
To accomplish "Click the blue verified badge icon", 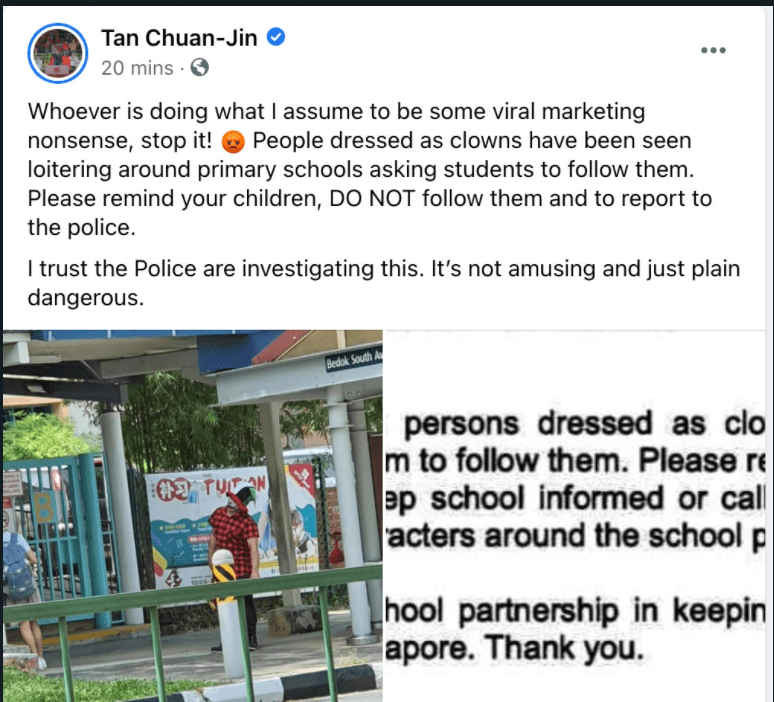I will coord(276,37).
